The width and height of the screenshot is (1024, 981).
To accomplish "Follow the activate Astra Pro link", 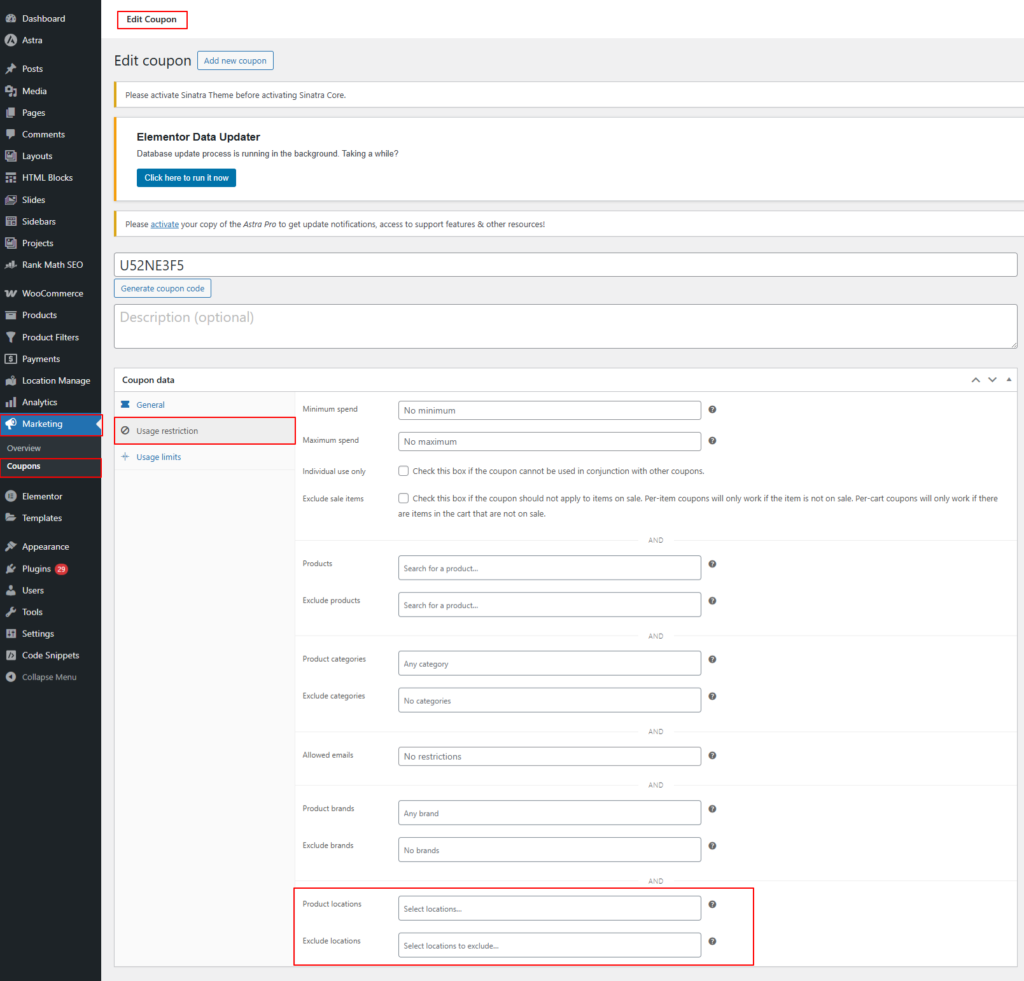I will click(x=164, y=224).
